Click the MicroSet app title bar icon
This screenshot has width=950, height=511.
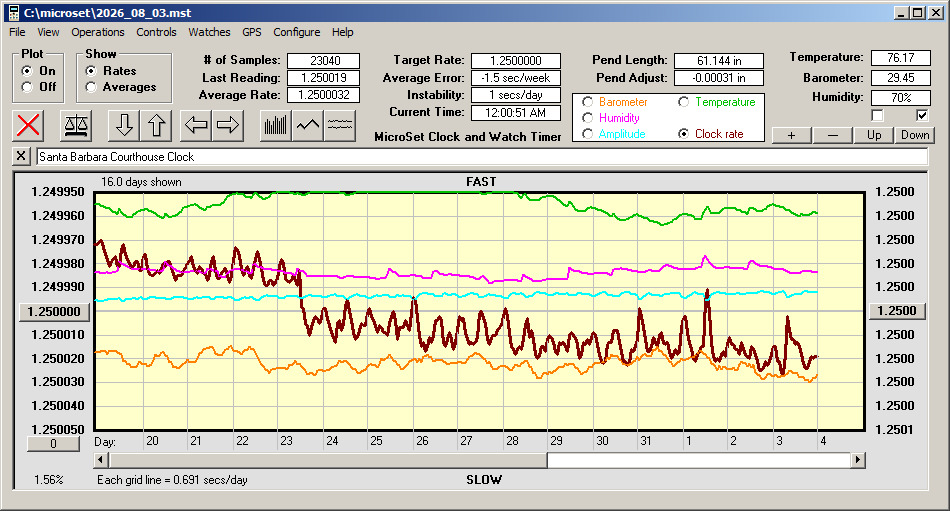(x=13, y=13)
